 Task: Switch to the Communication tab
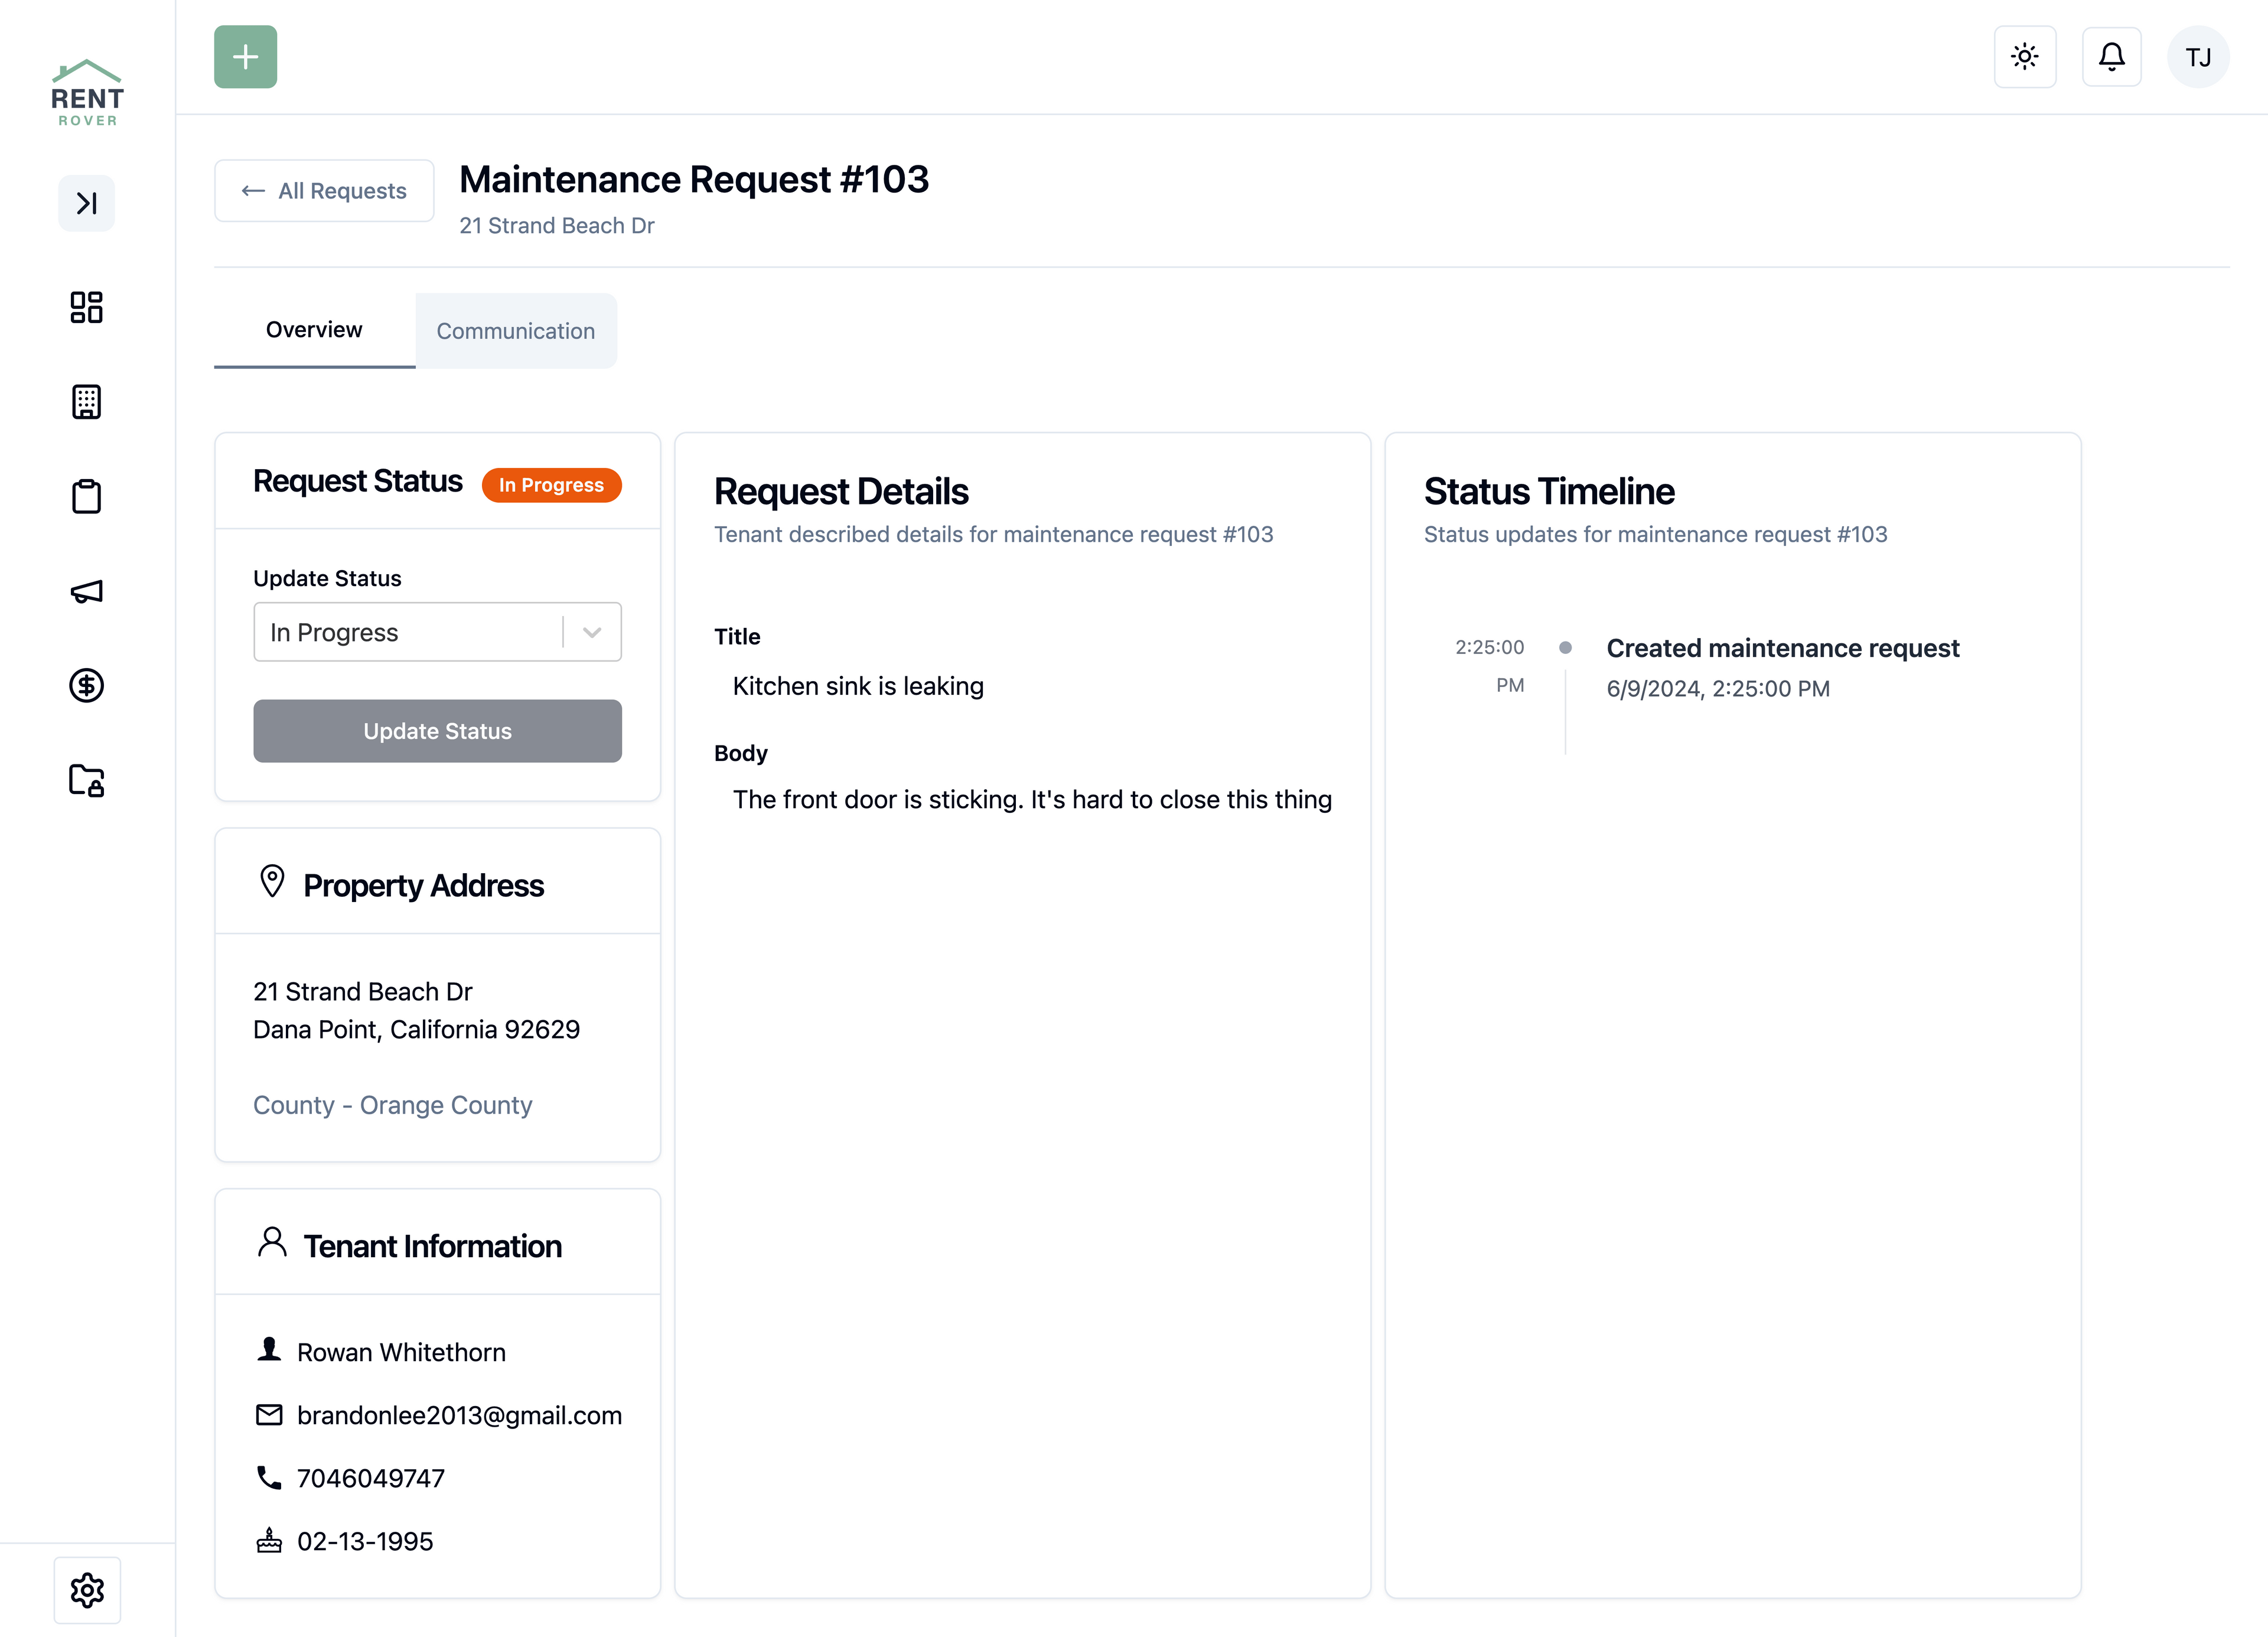coord(516,330)
